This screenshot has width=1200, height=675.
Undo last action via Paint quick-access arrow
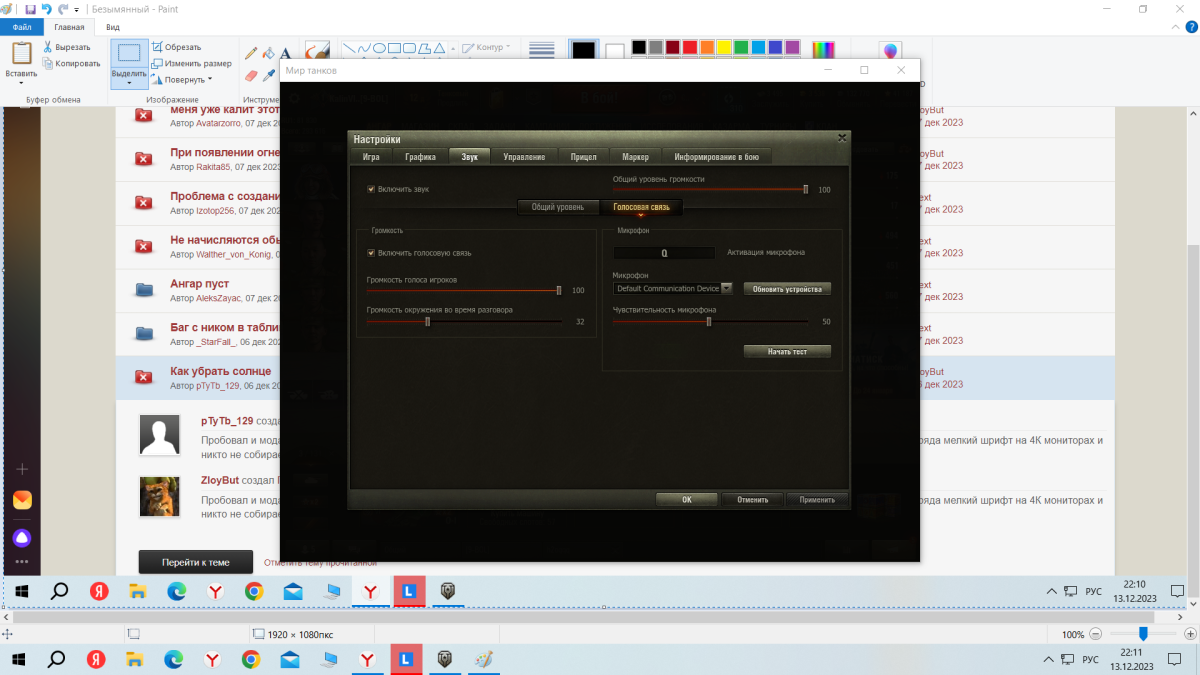click(45, 8)
